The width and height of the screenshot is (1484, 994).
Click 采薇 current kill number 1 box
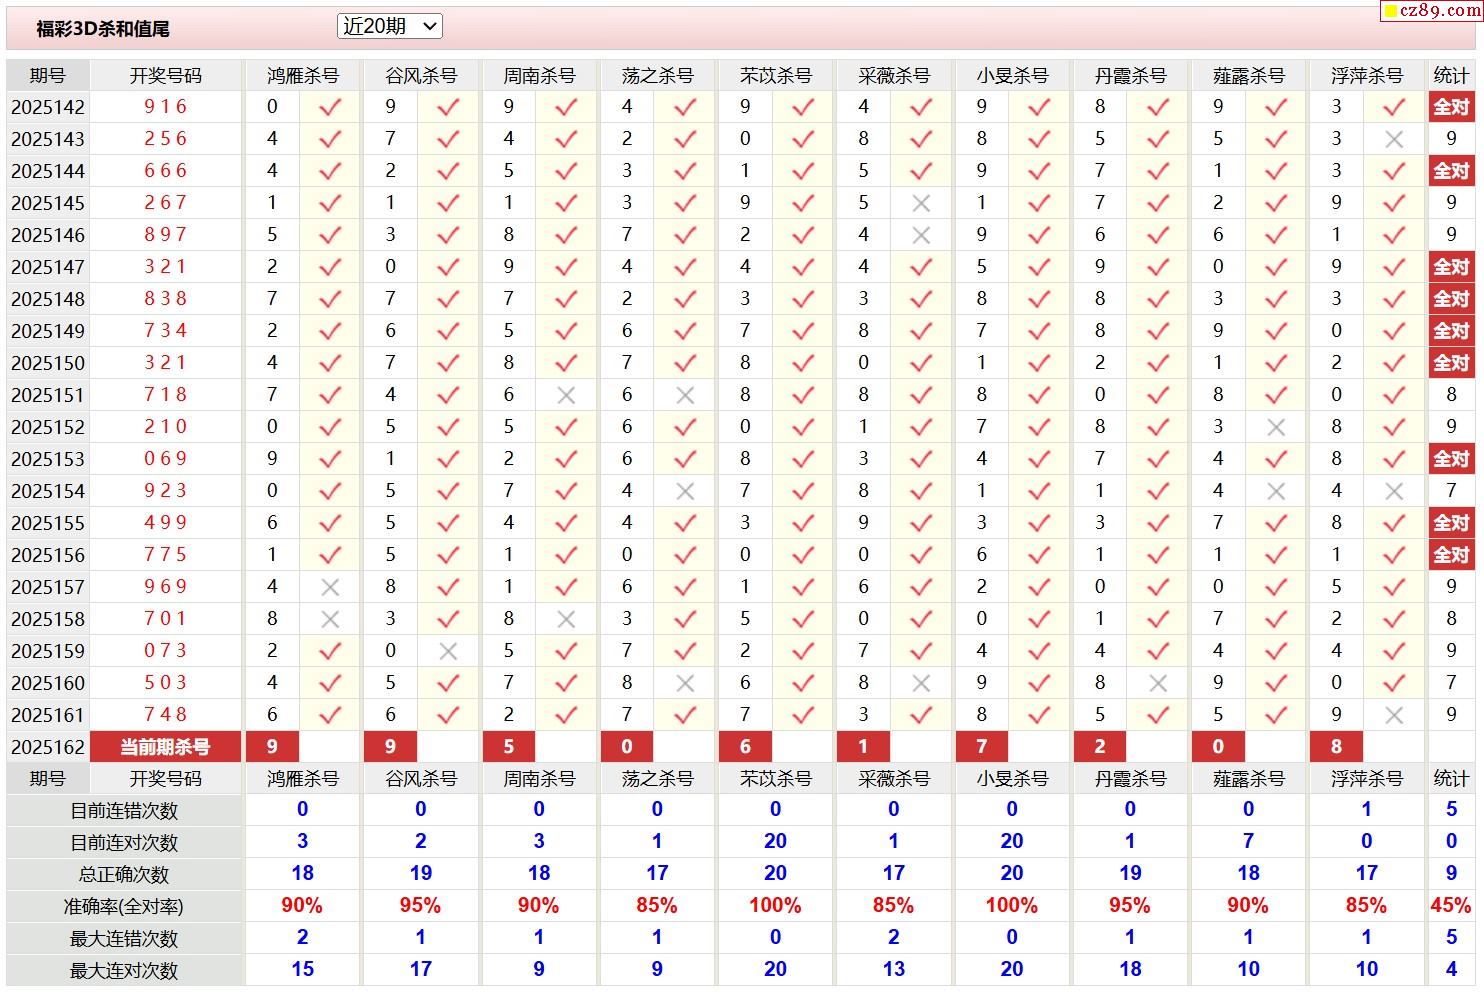863,747
